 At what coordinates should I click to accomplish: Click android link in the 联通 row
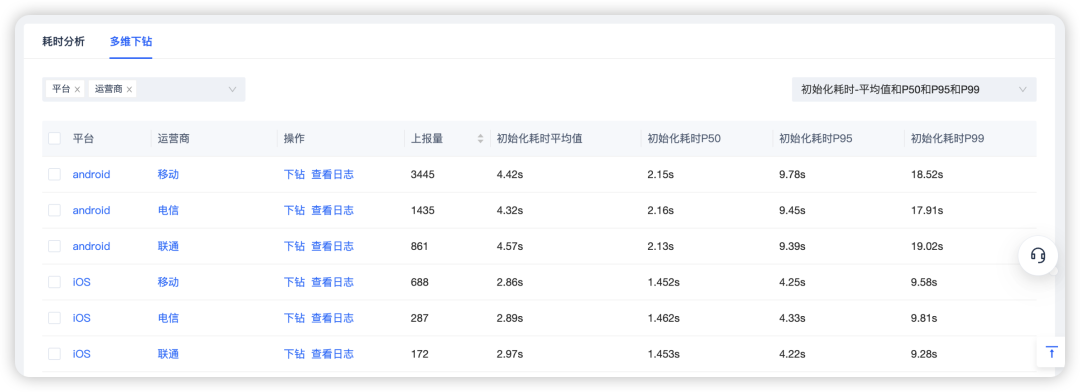coord(92,246)
